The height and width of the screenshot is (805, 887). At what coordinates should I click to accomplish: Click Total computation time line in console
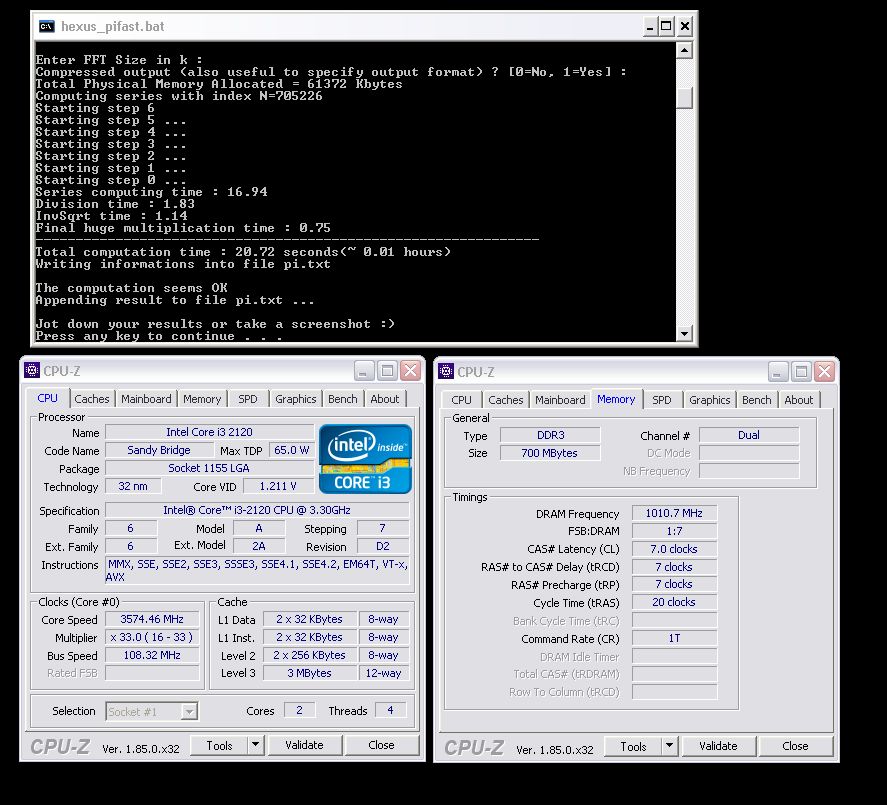[x=243, y=252]
